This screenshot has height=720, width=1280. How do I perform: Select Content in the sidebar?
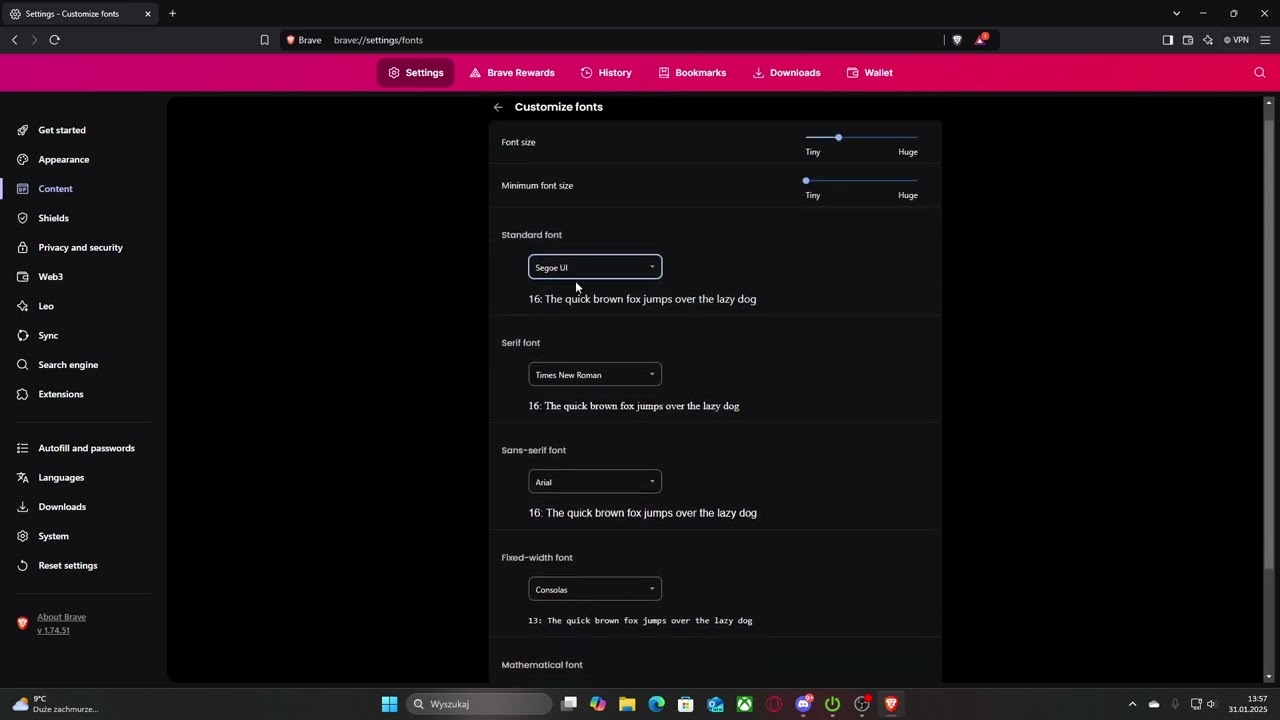tap(56, 189)
